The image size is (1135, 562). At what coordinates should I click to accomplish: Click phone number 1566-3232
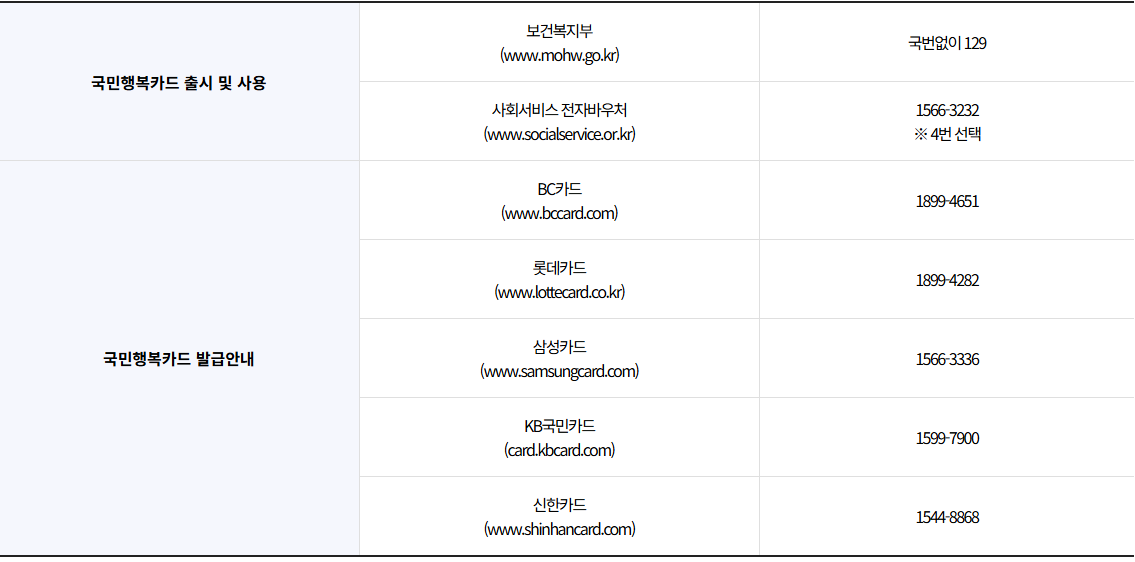coord(946,110)
